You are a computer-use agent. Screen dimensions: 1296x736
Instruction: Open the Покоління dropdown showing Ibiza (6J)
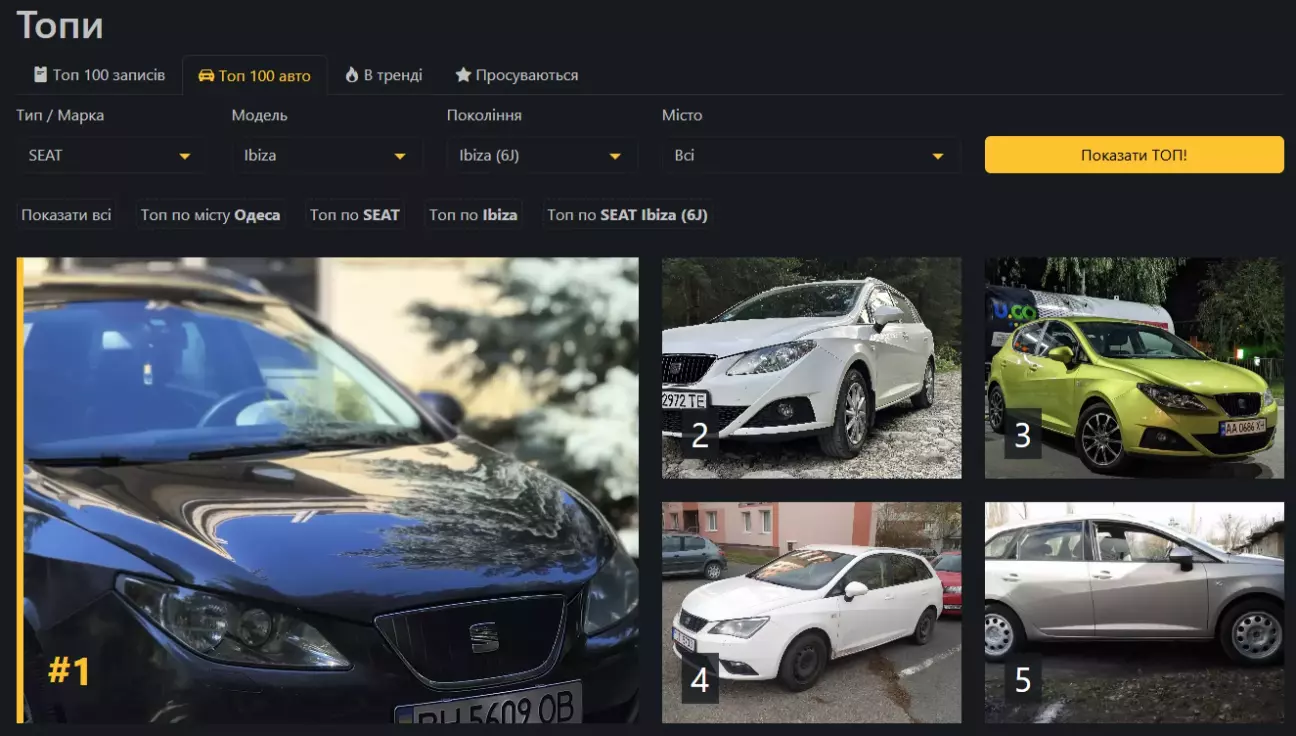pos(540,156)
